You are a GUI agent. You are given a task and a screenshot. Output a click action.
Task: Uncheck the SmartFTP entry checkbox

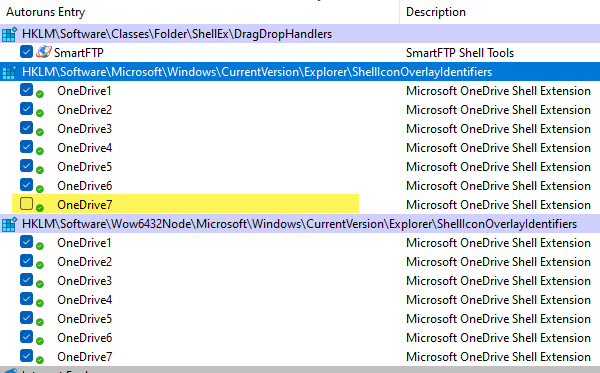click(x=26, y=52)
